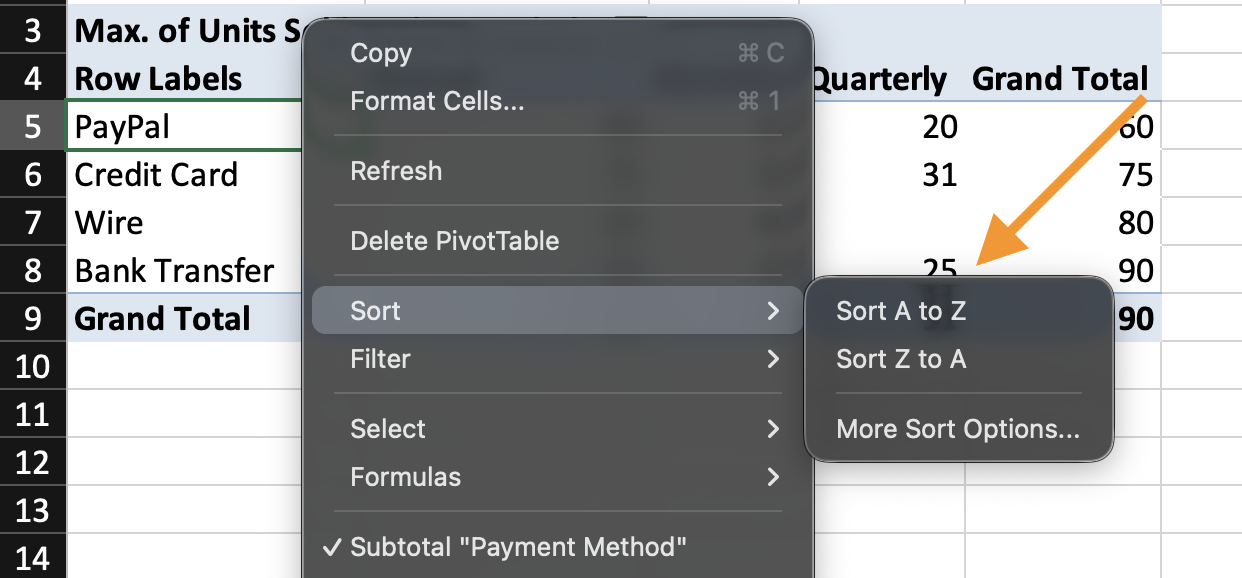Select the Bank Transfer row label
Image resolution: width=1242 pixels, height=578 pixels.
click(174, 271)
